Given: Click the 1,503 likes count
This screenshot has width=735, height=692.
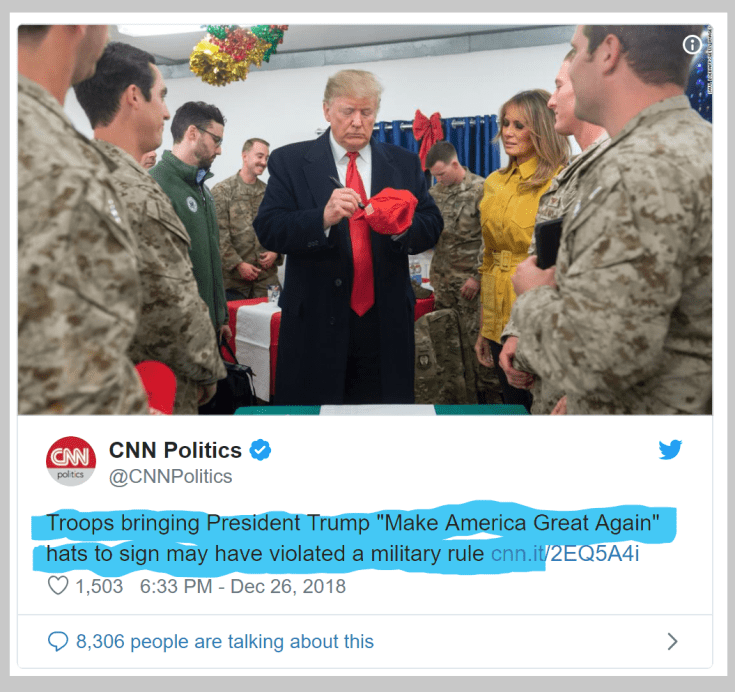Looking at the screenshot, I should (99, 586).
